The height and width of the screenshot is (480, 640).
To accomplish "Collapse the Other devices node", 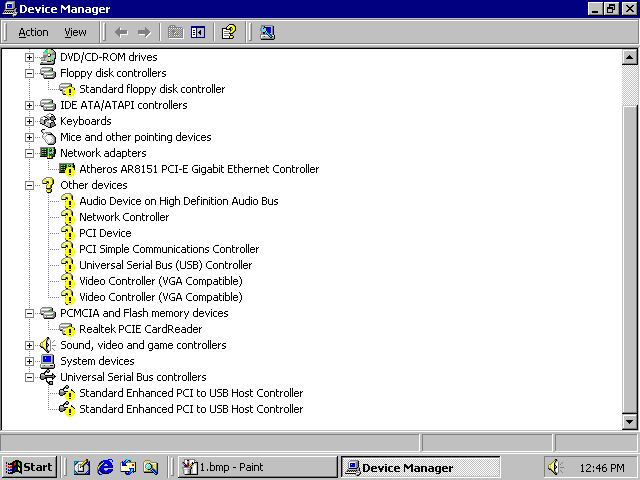I will [x=29, y=185].
